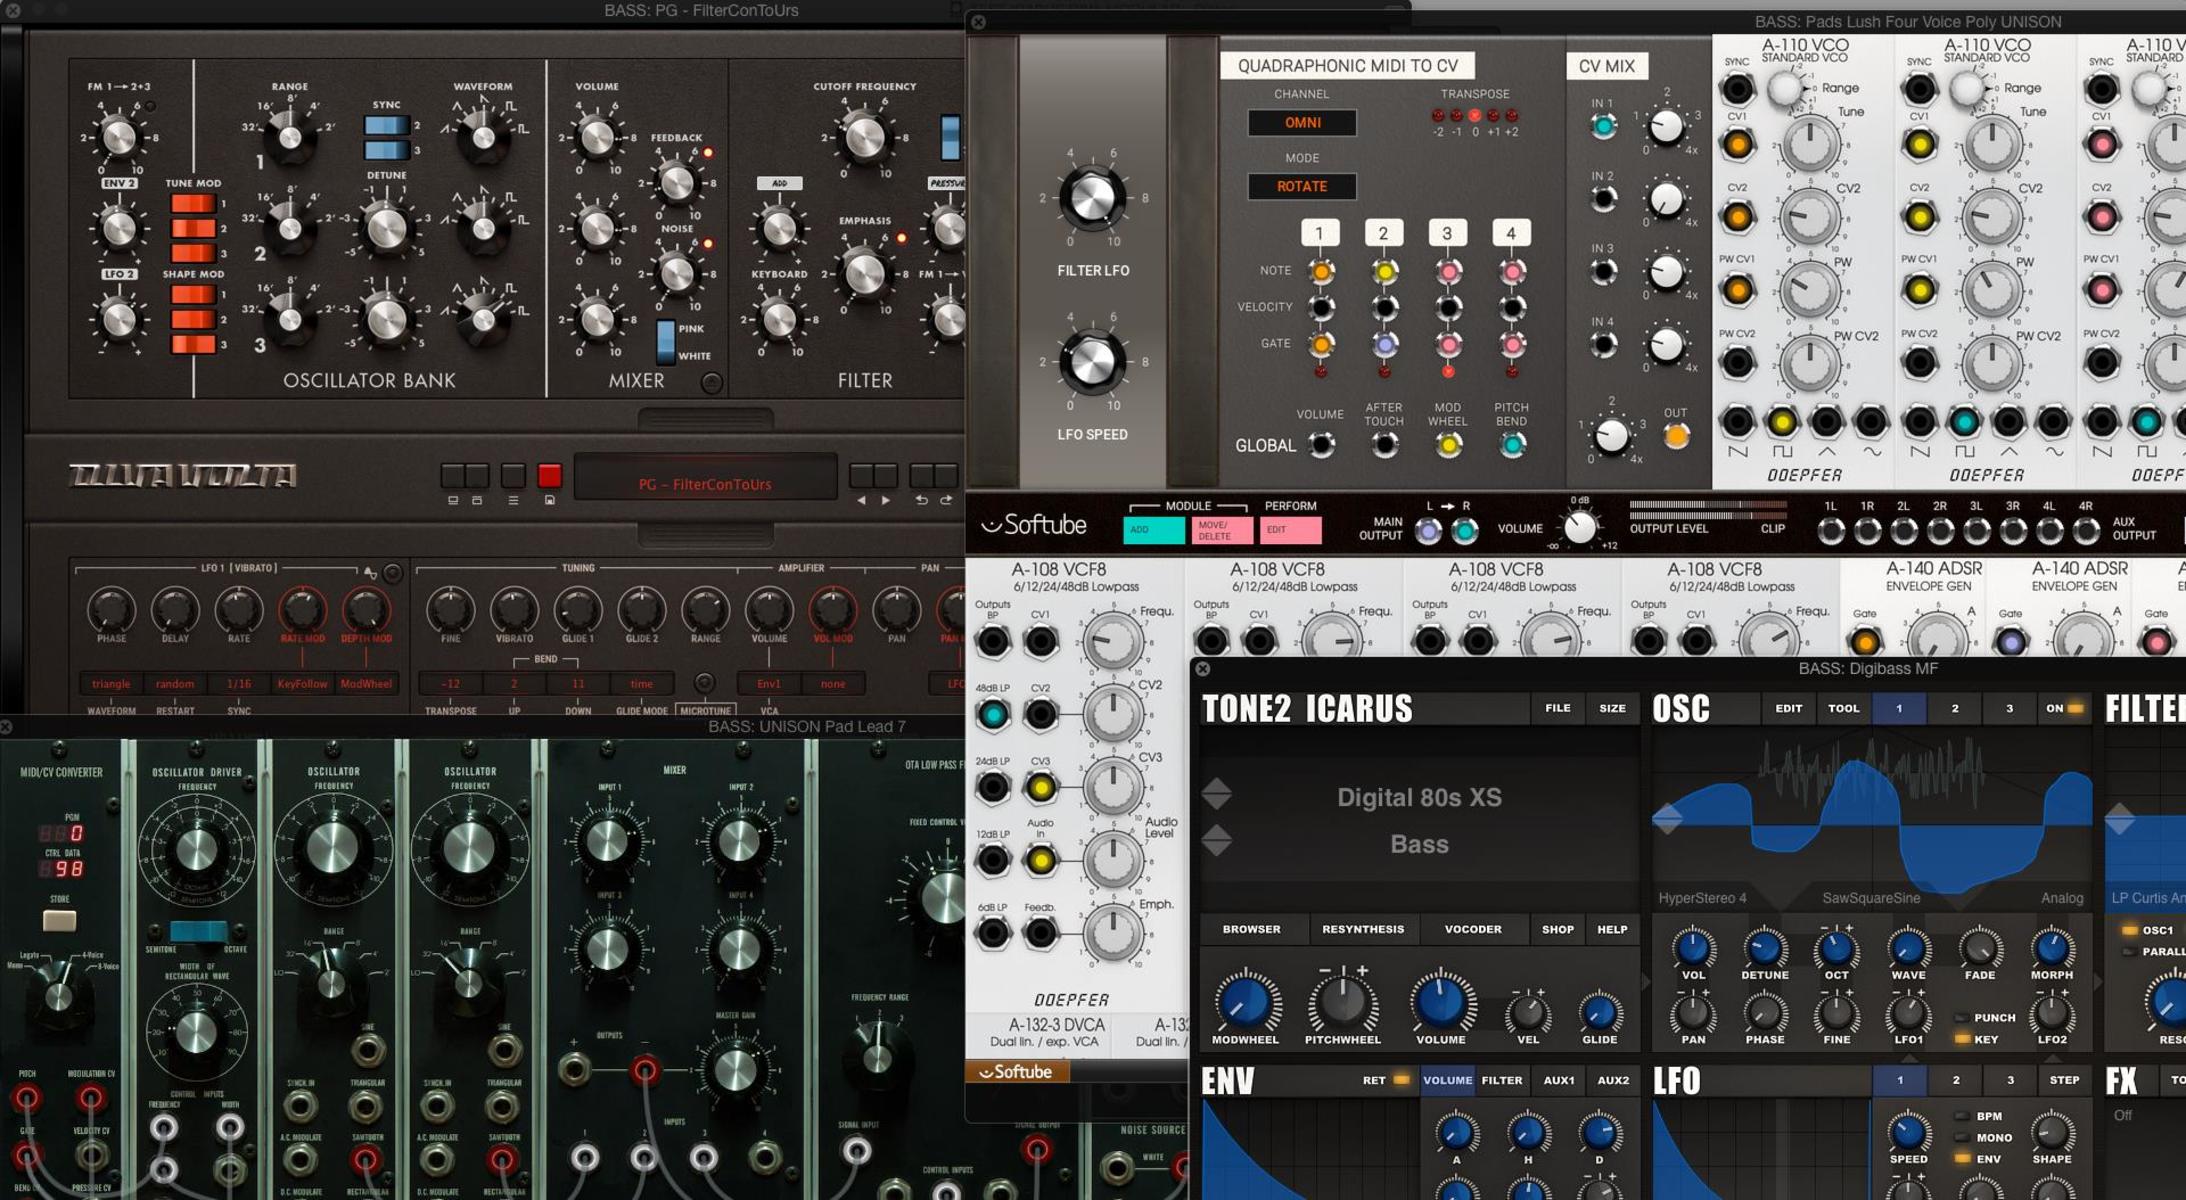Open the Env1 VCA dropdown in Diva
Viewport: 2186px width, 1200px height.
(768, 684)
